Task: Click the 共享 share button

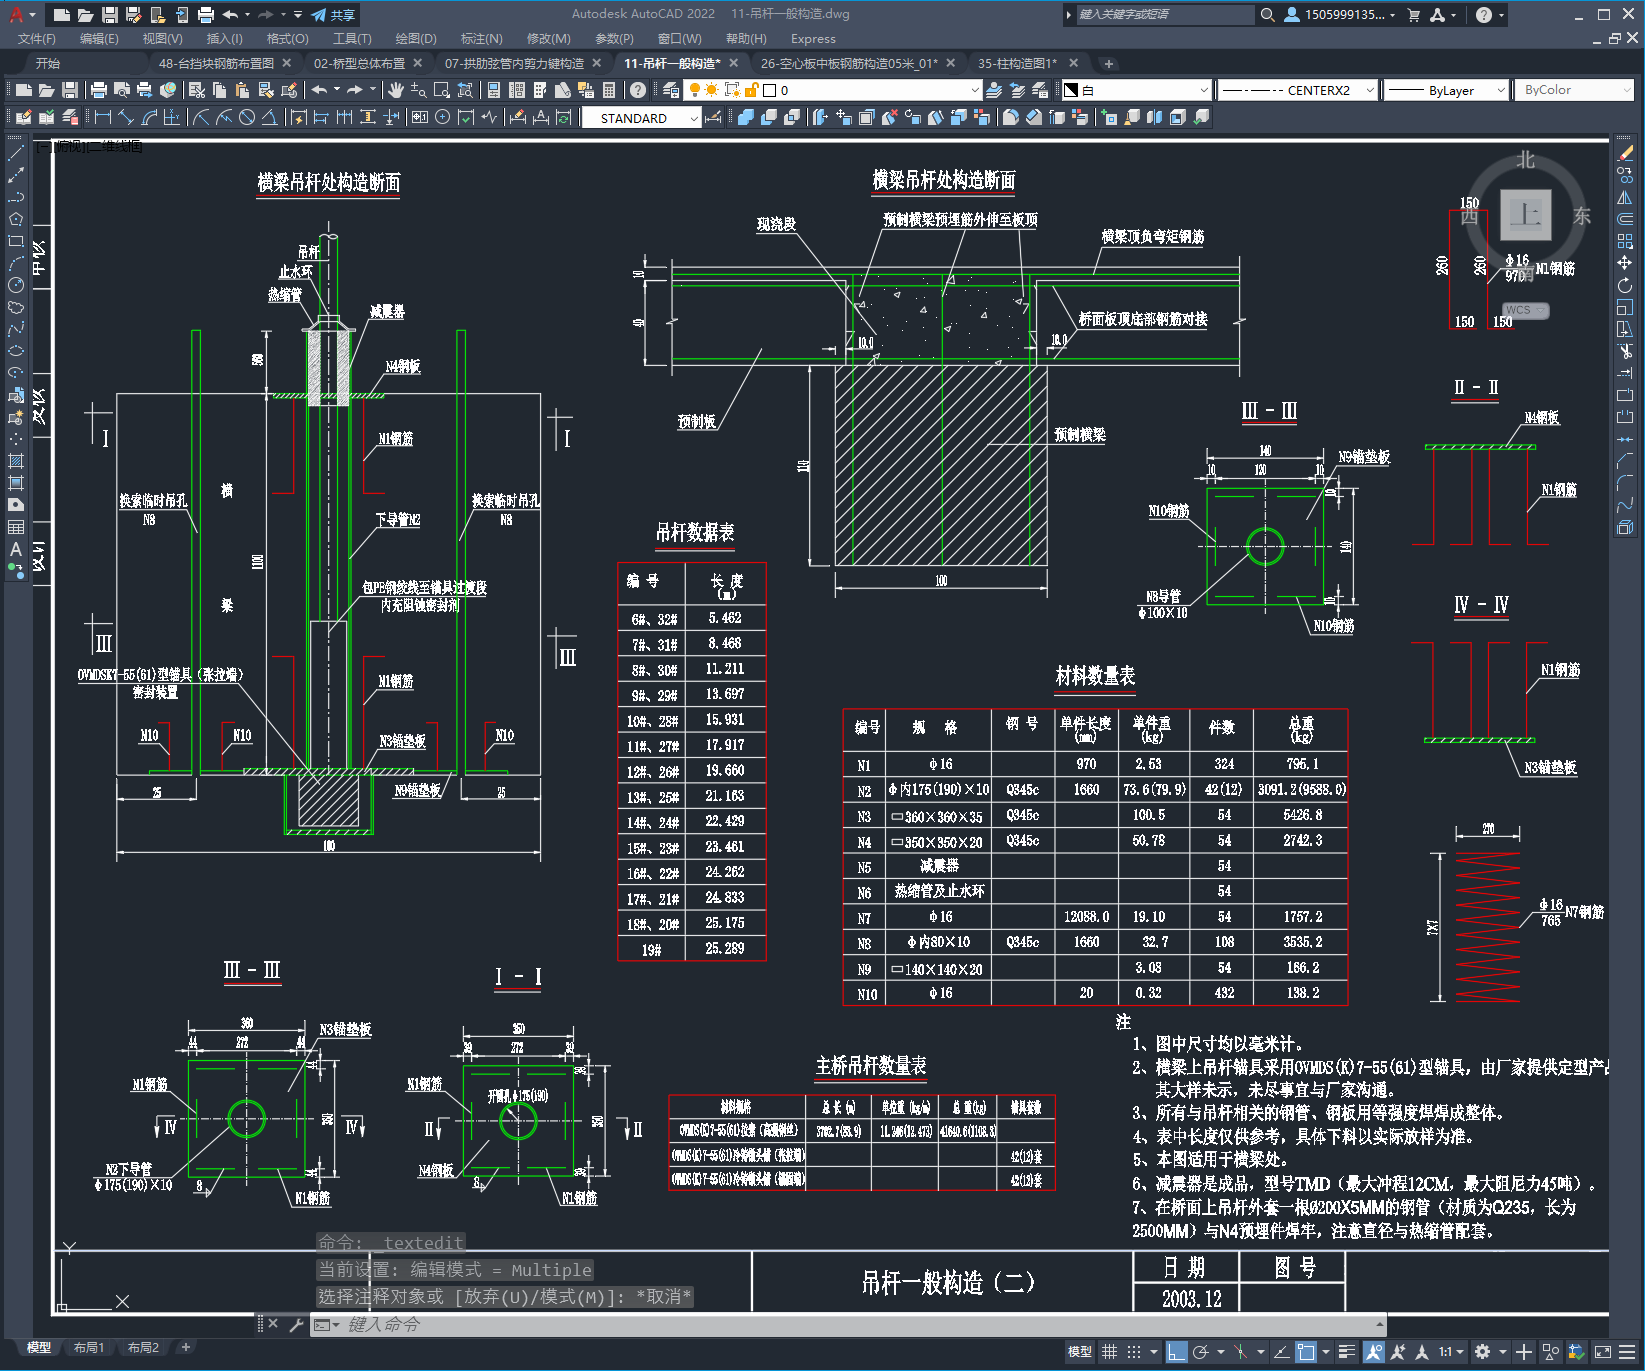Action: click(x=333, y=15)
